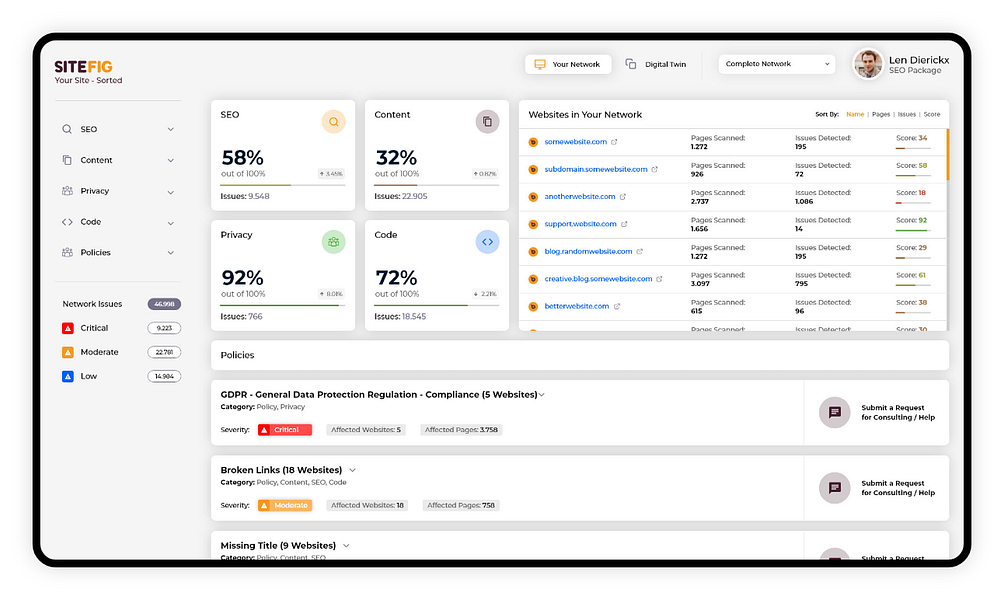Click 'Affected Pages: 758' tag
This screenshot has width=1004, height=600.
461,505
